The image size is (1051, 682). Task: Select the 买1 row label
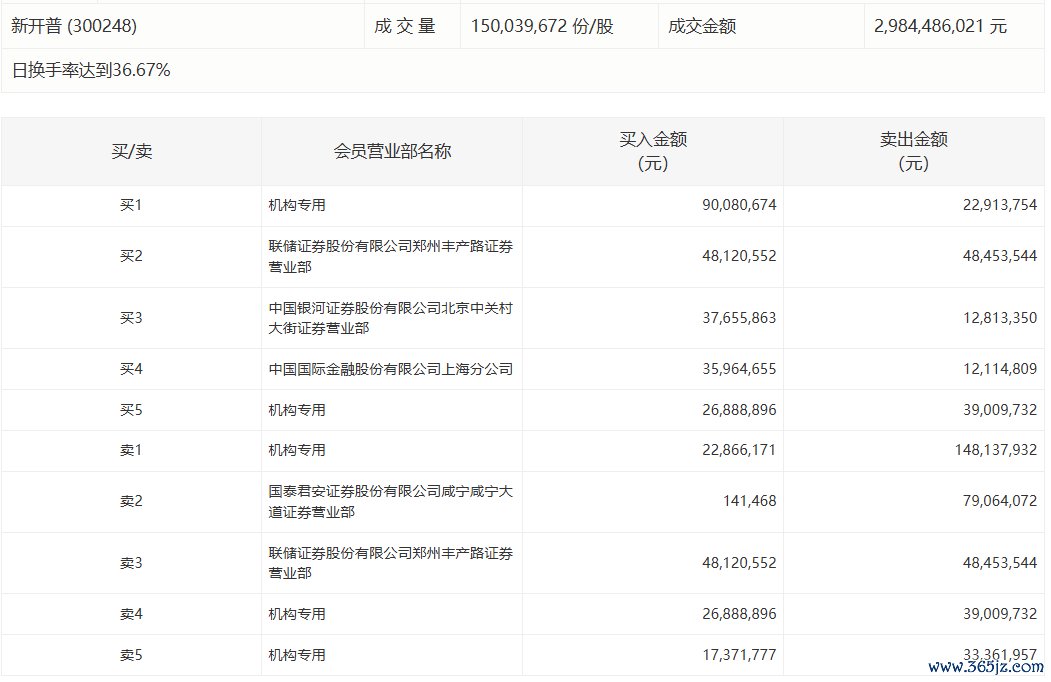coord(131,205)
